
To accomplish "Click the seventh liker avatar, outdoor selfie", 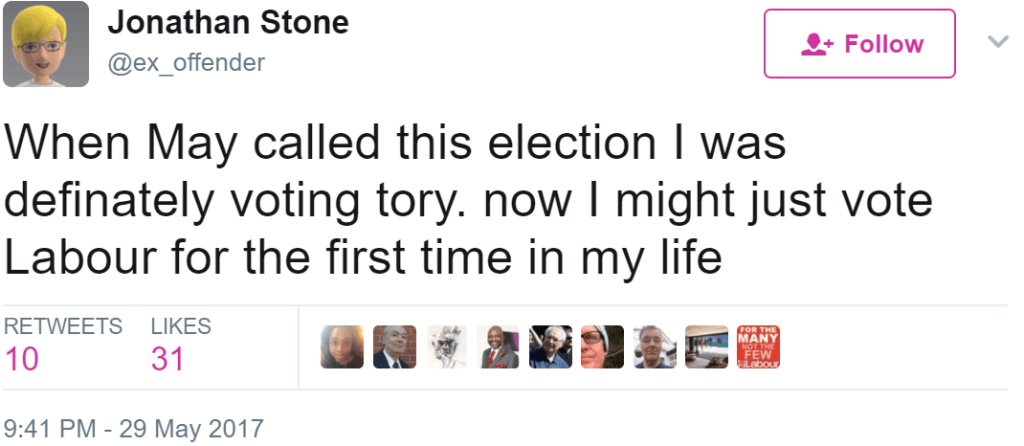I will [654, 347].
